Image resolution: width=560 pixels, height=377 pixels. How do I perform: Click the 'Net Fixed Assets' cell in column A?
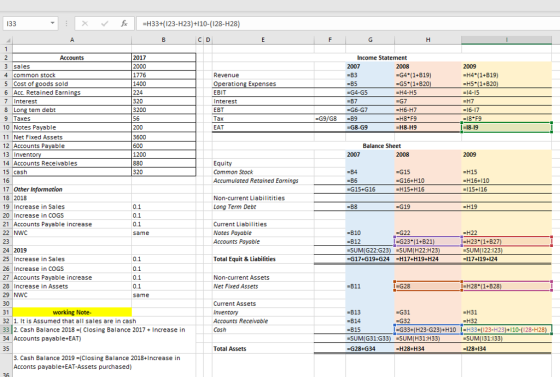pyautogui.click(x=72, y=137)
